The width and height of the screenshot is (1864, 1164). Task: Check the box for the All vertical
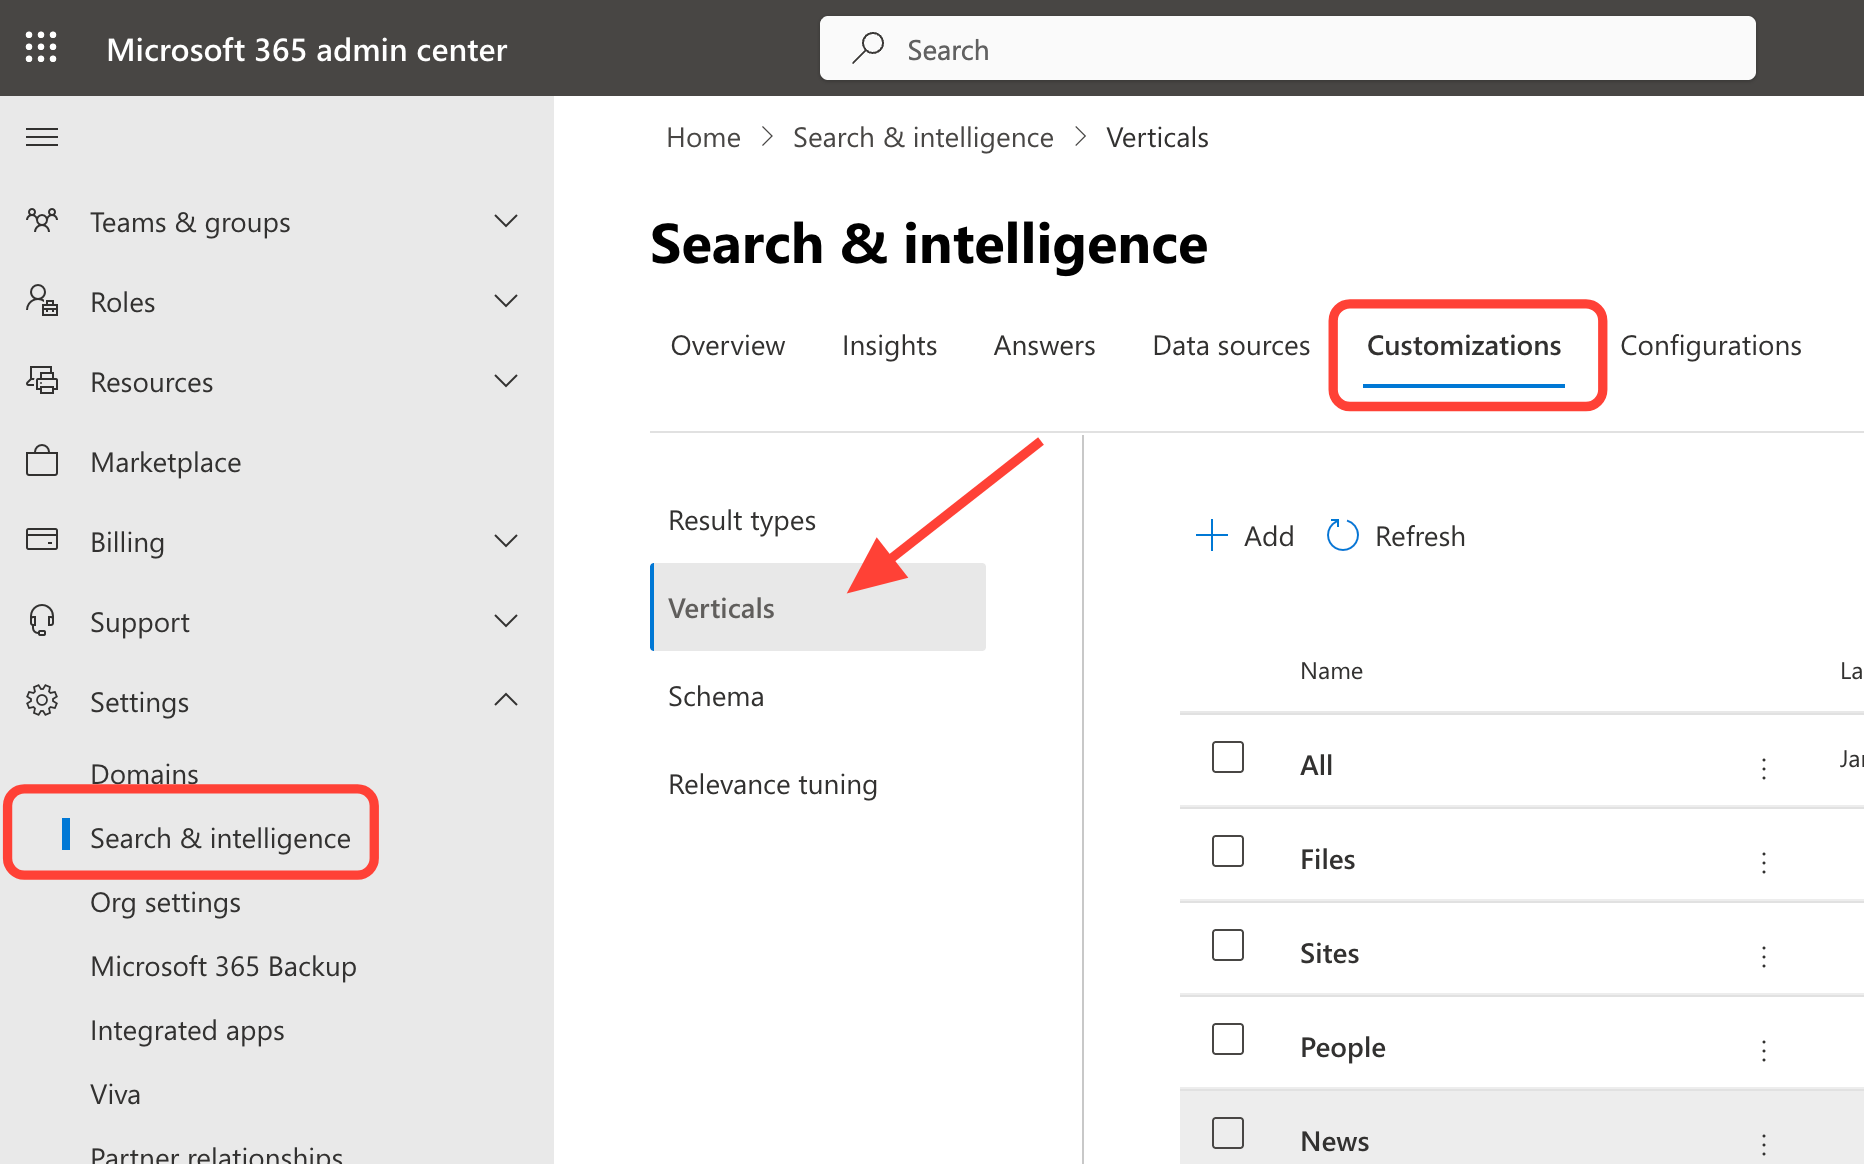[x=1227, y=758]
